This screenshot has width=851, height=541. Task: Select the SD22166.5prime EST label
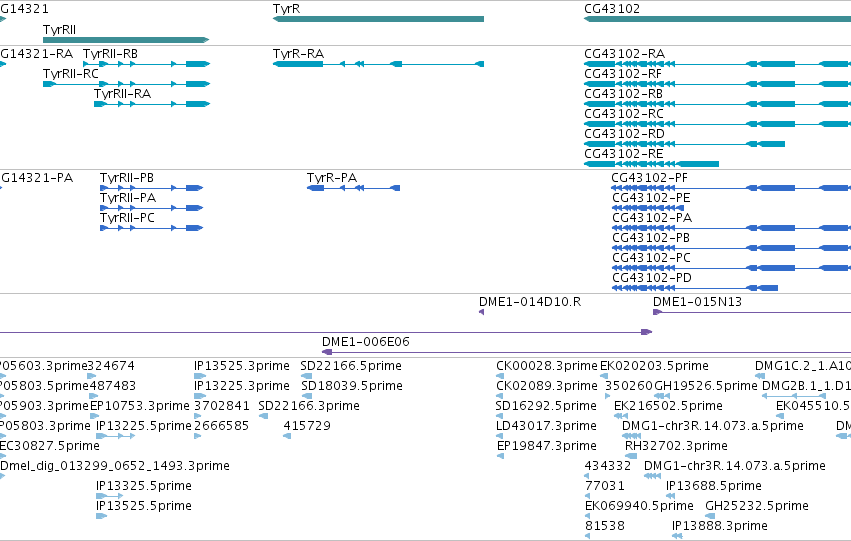[351, 366]
